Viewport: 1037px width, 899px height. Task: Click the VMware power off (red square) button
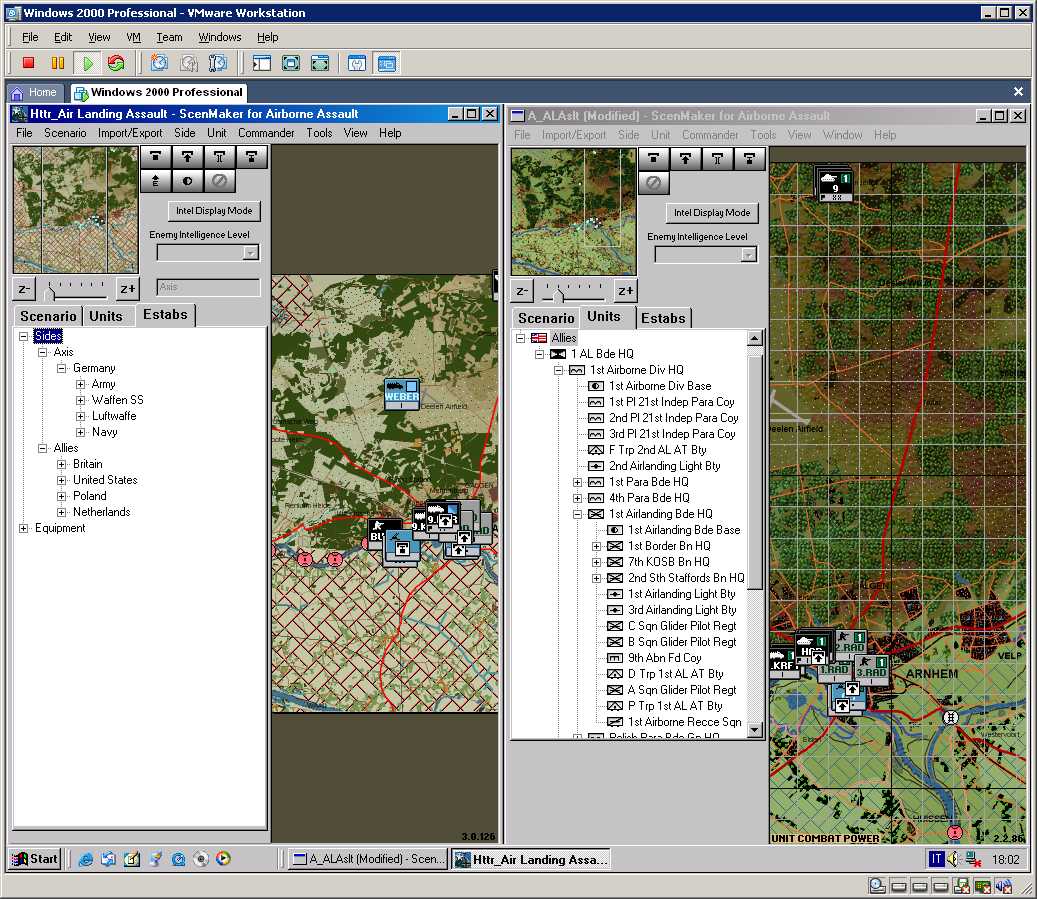(29, 63)
